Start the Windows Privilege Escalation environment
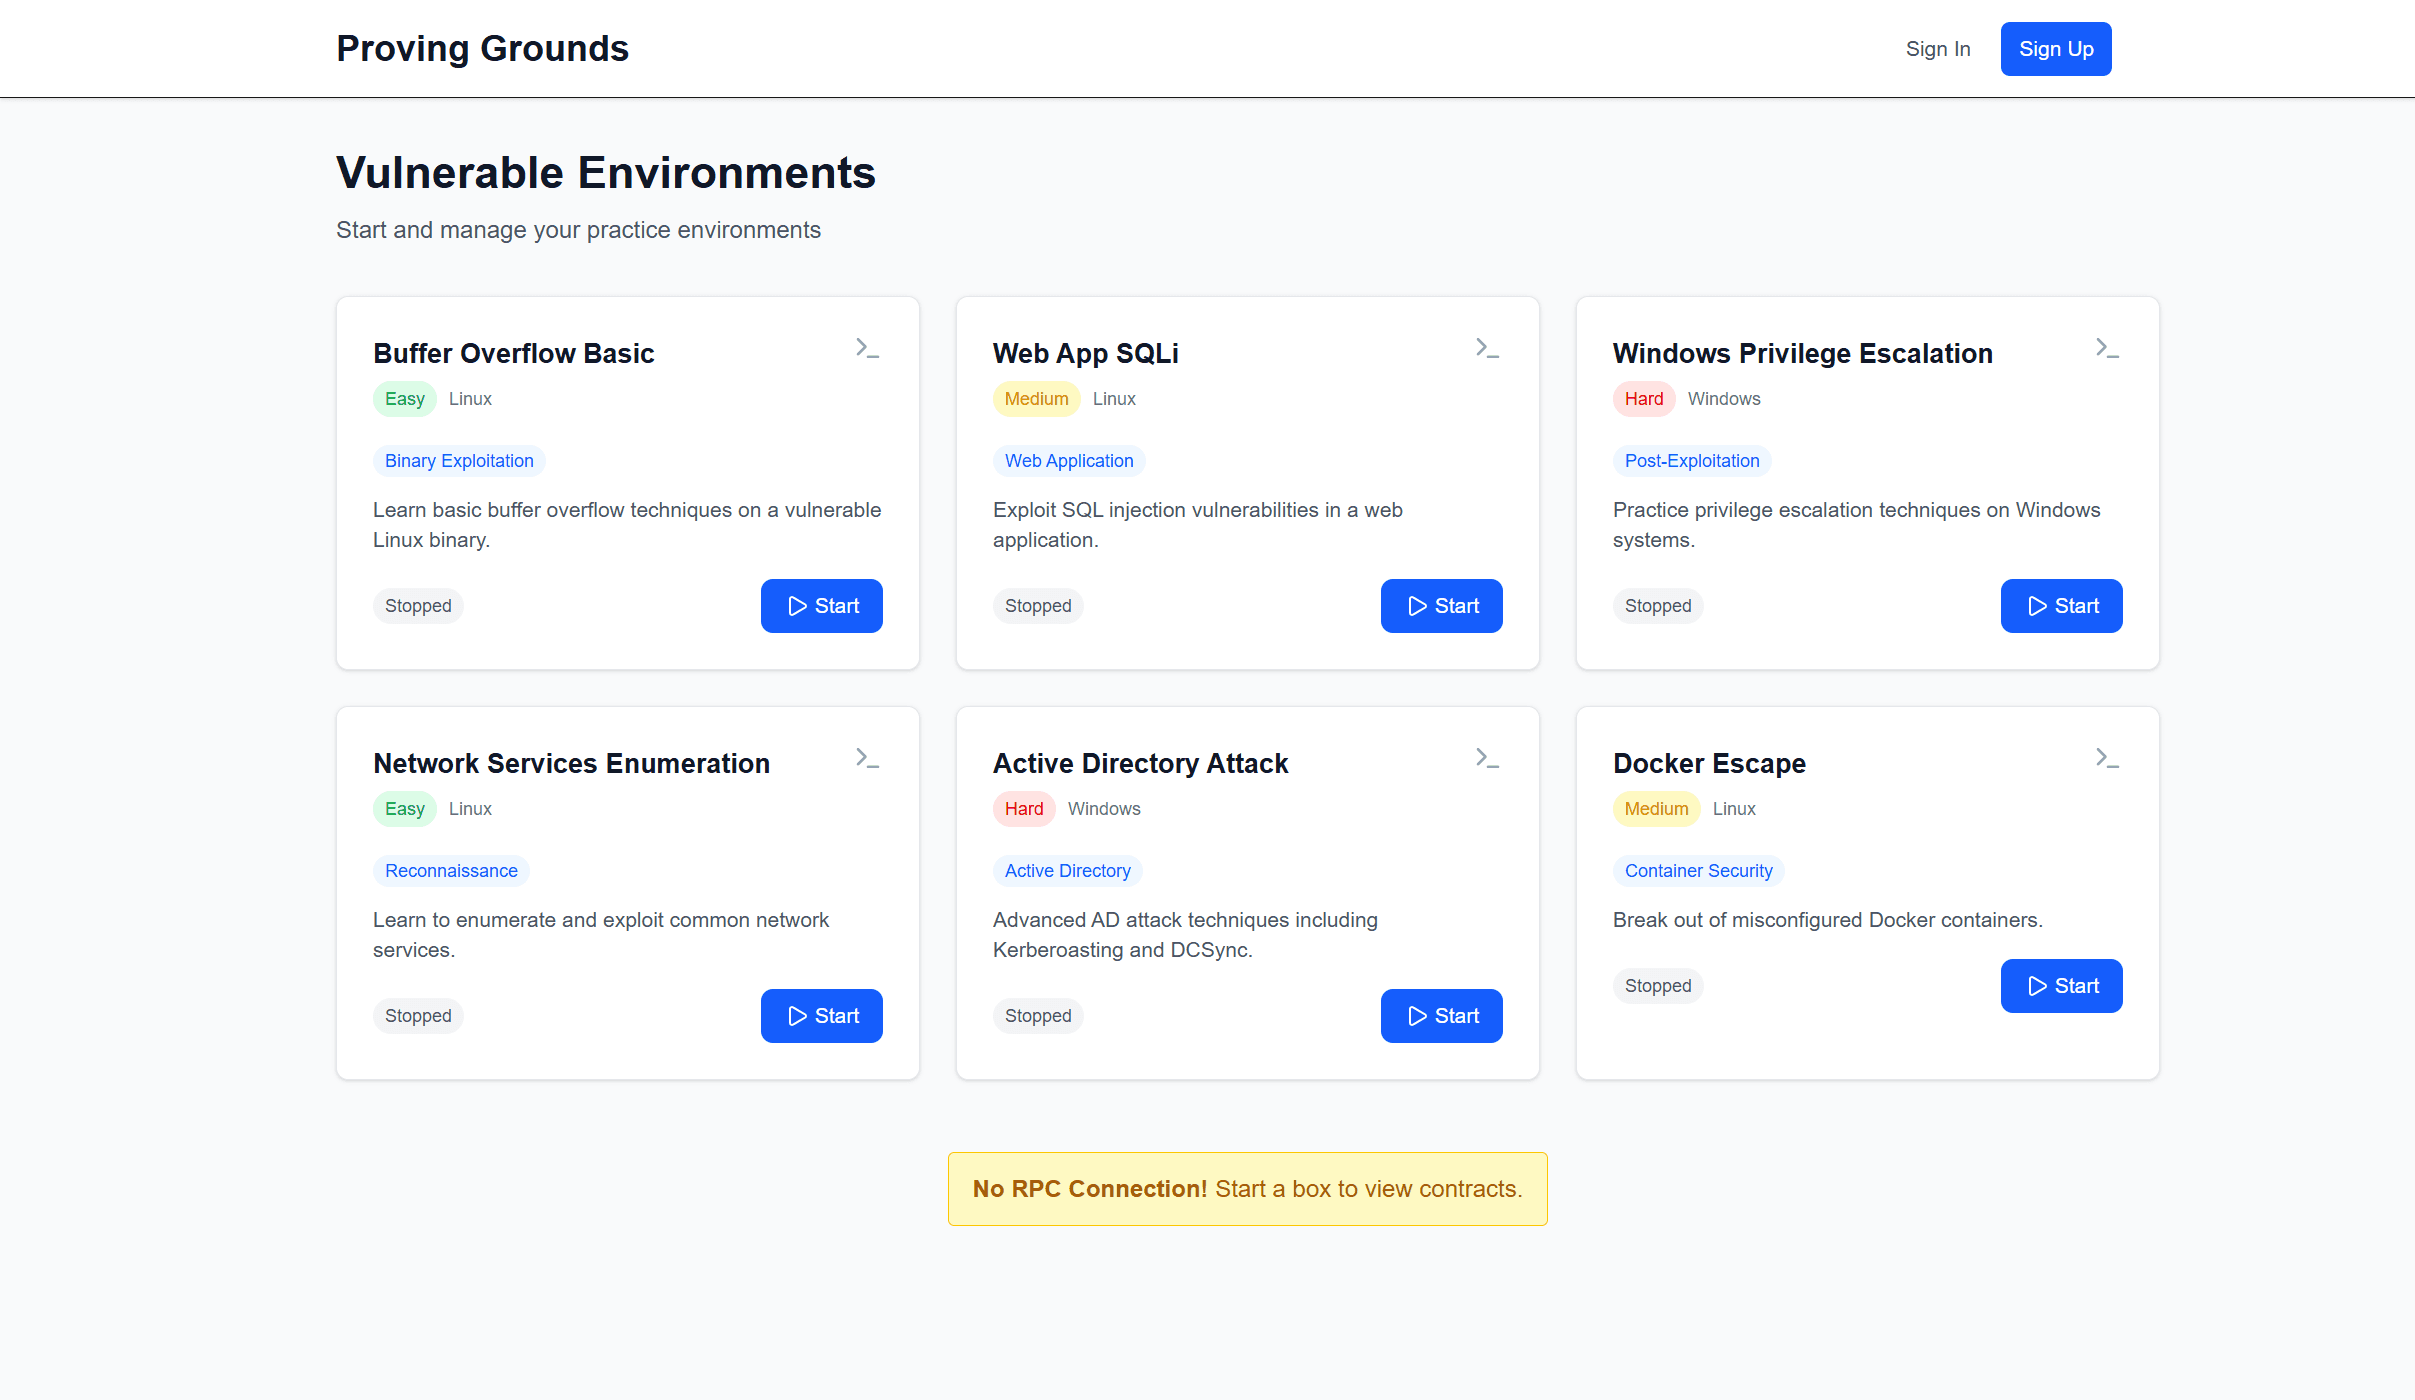The height and width of the screenshot is (1400, 2415). 2061,606
